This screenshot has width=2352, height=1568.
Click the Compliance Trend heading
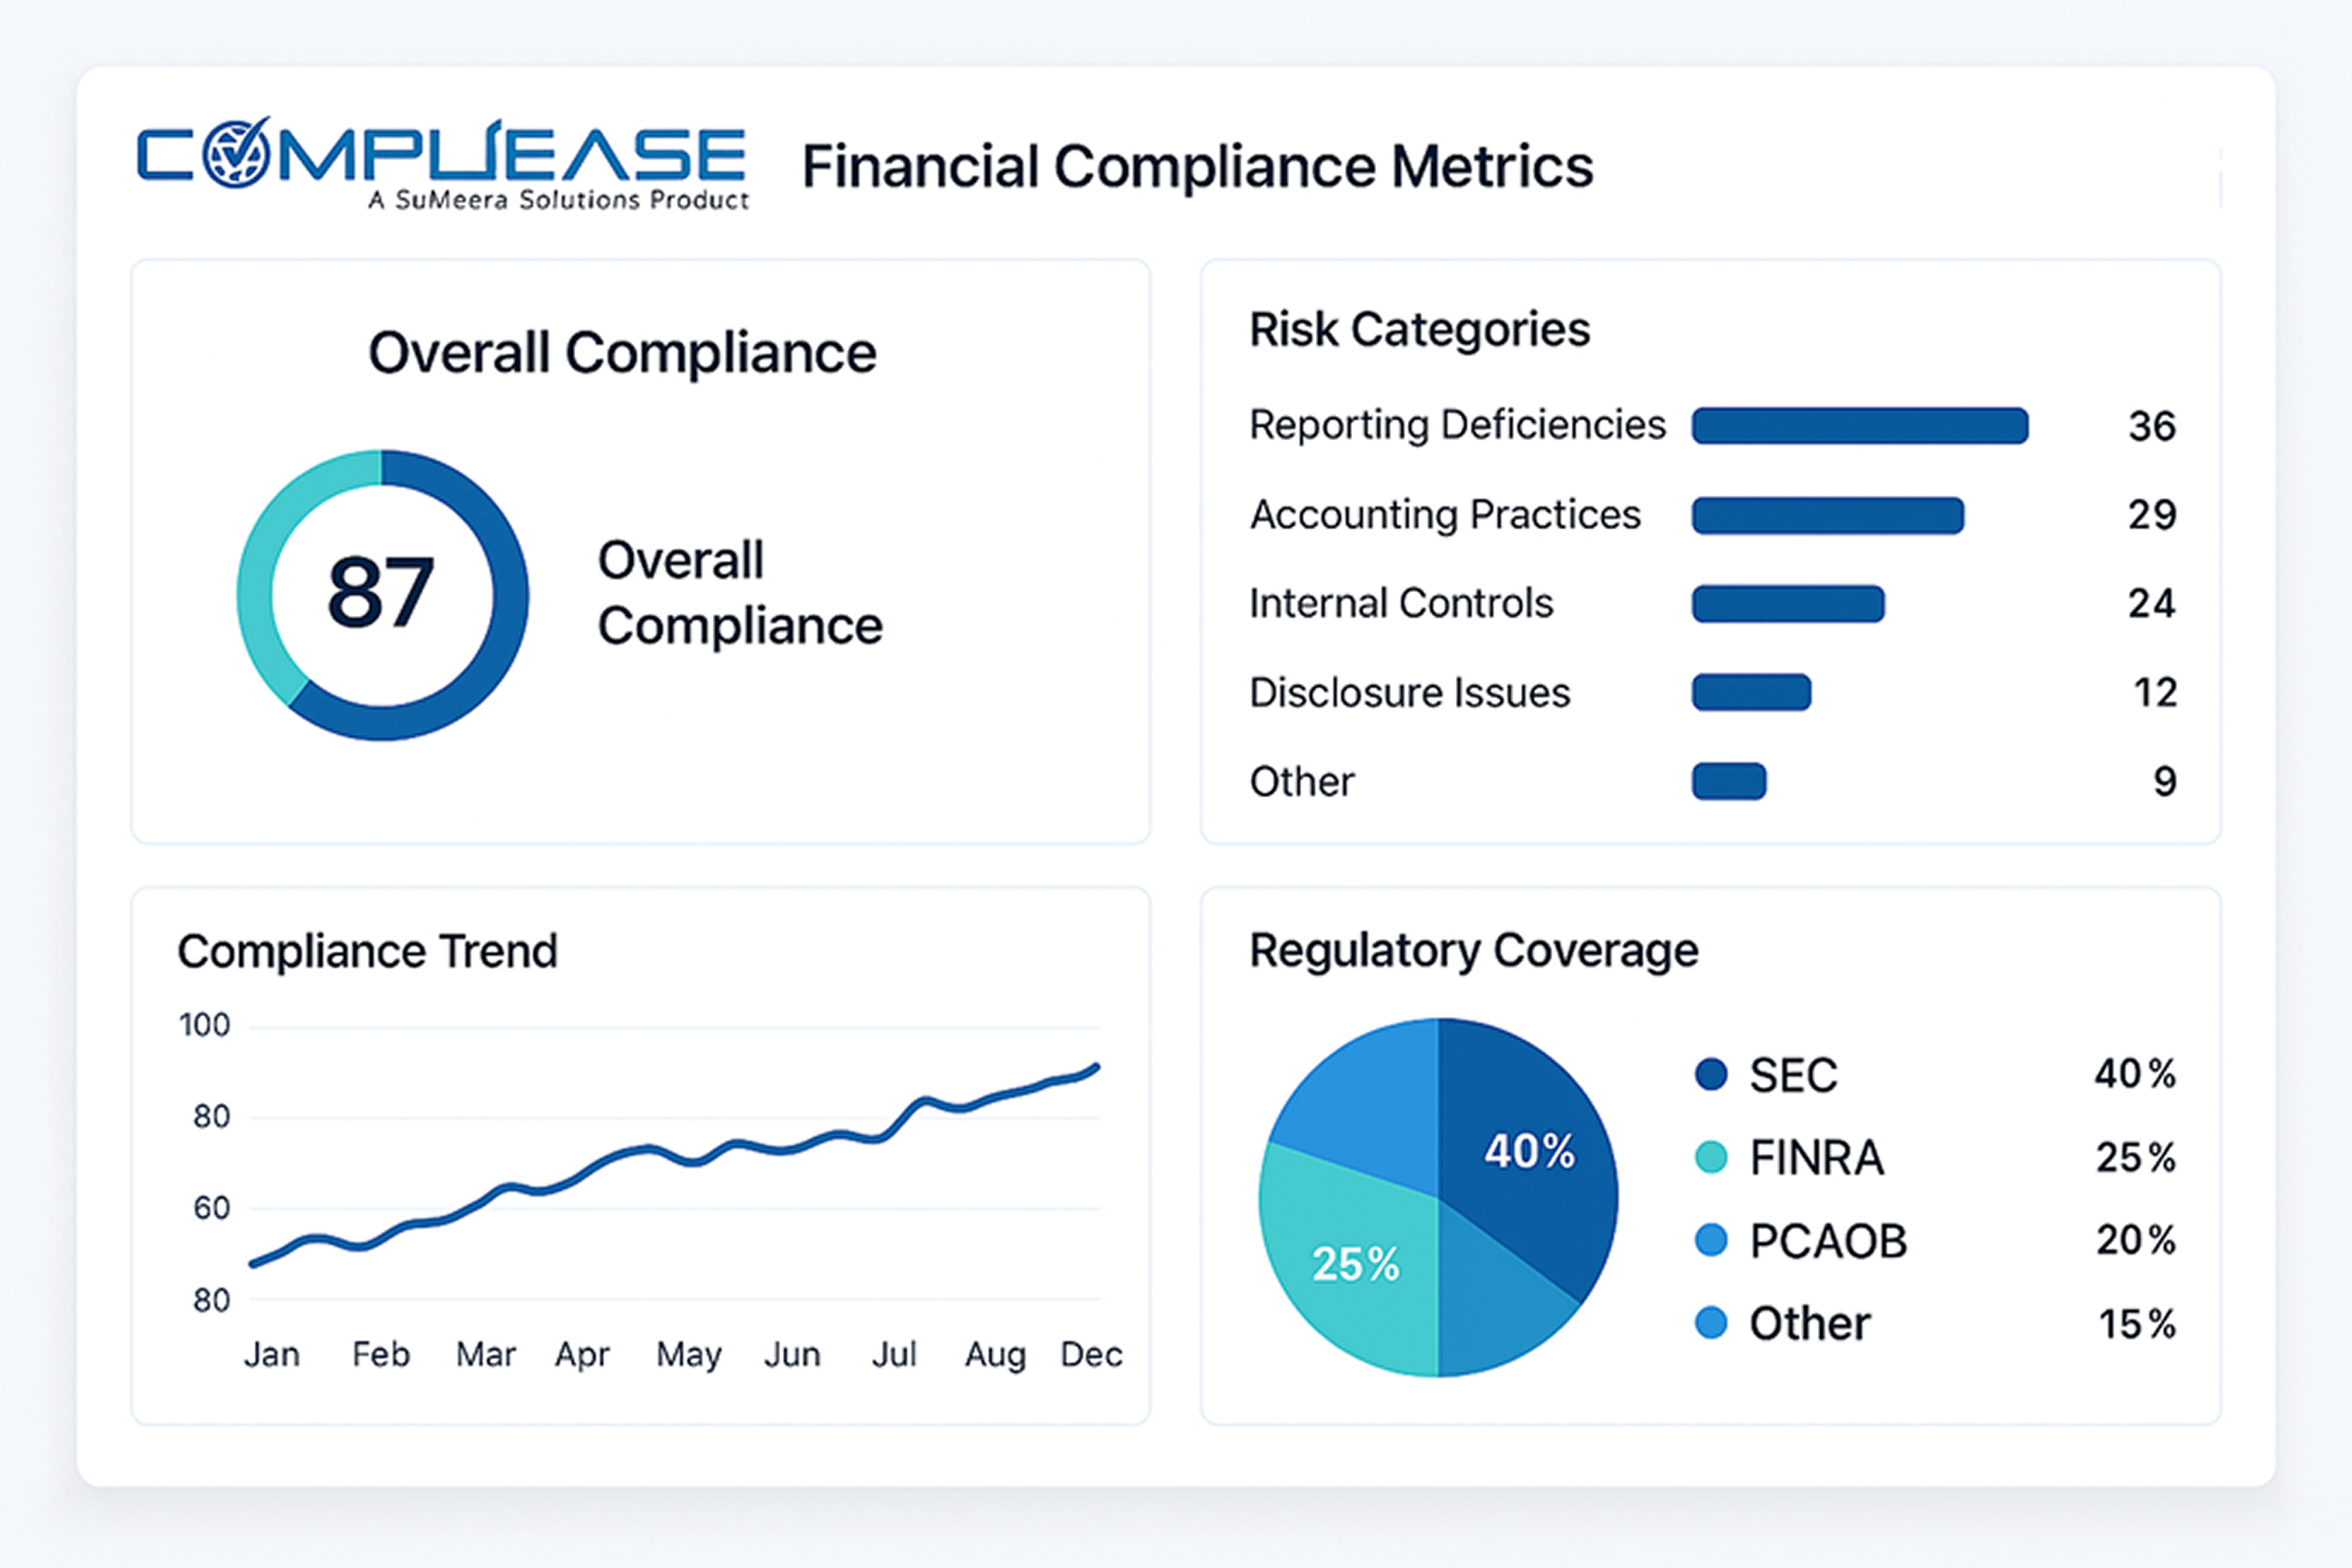[367, 951]
